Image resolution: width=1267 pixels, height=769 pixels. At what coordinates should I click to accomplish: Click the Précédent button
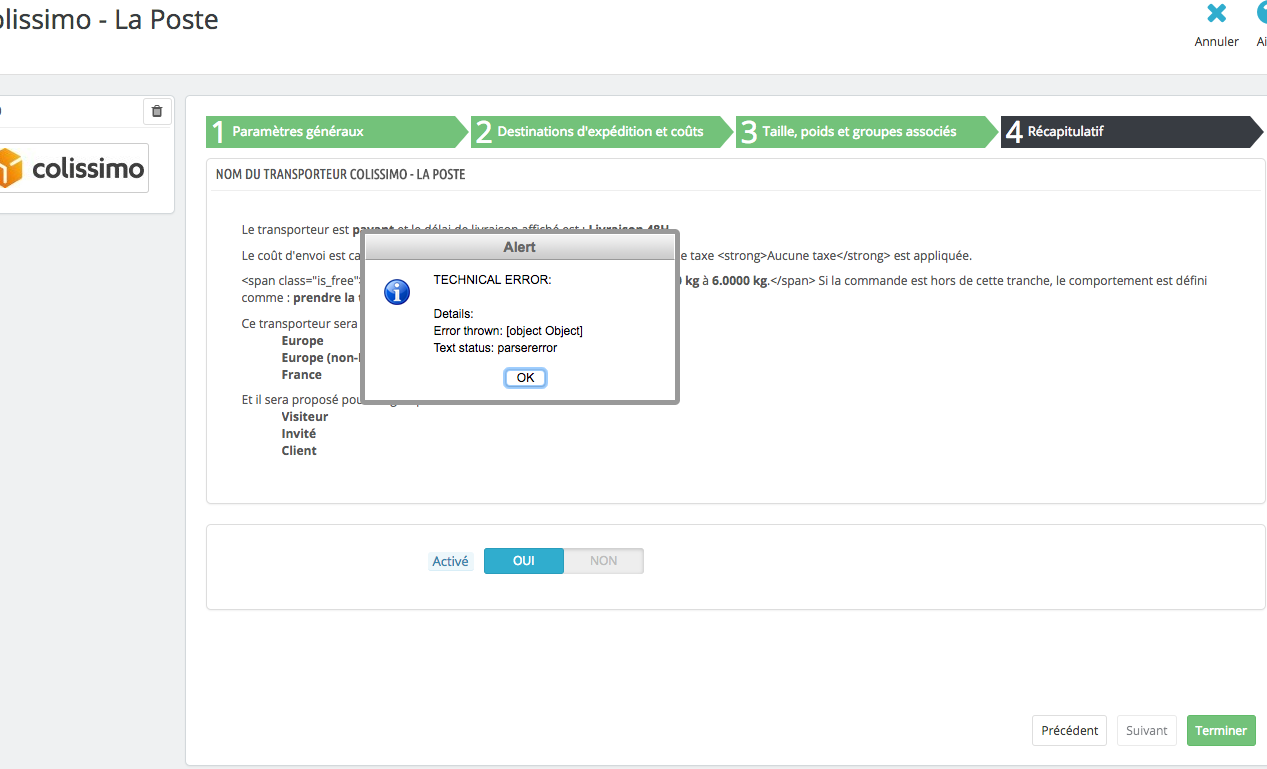1070,730
